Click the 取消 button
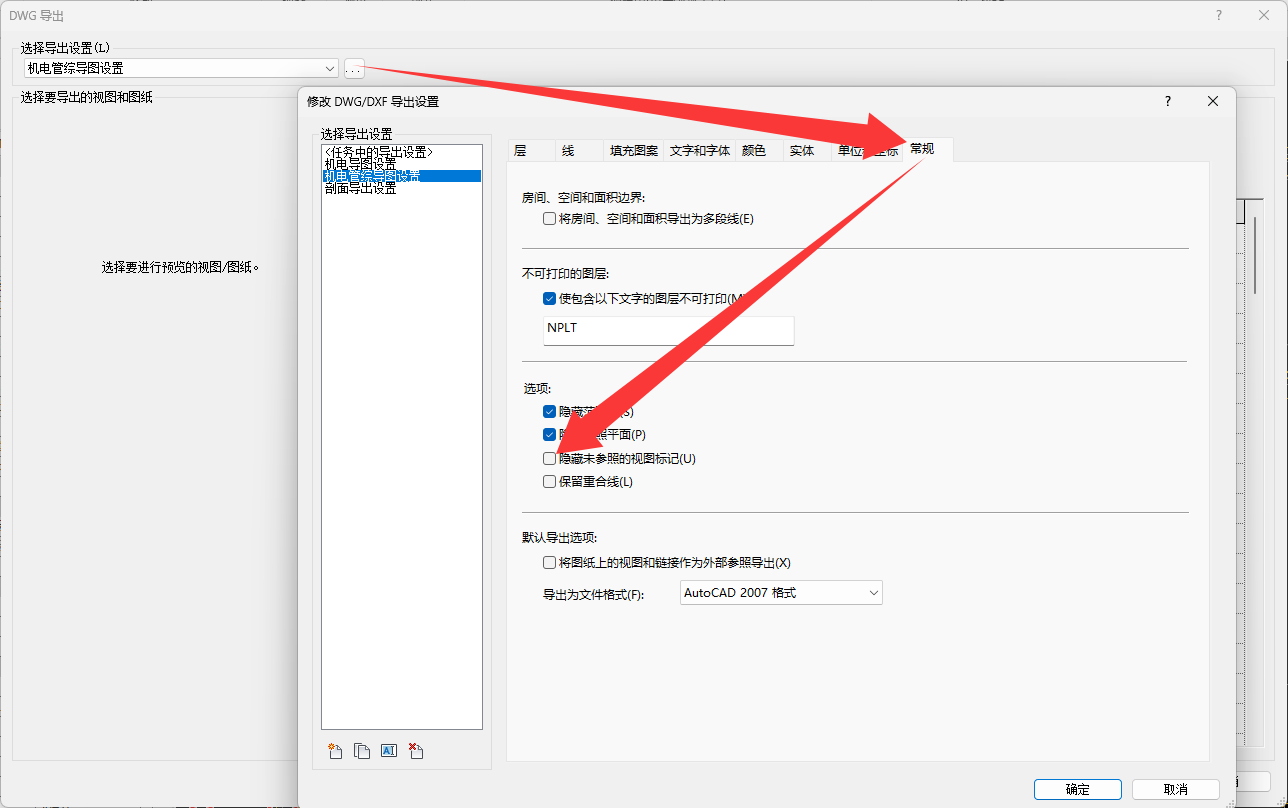The width and height of the screenshot is (1288, 808). (1176, 789)
